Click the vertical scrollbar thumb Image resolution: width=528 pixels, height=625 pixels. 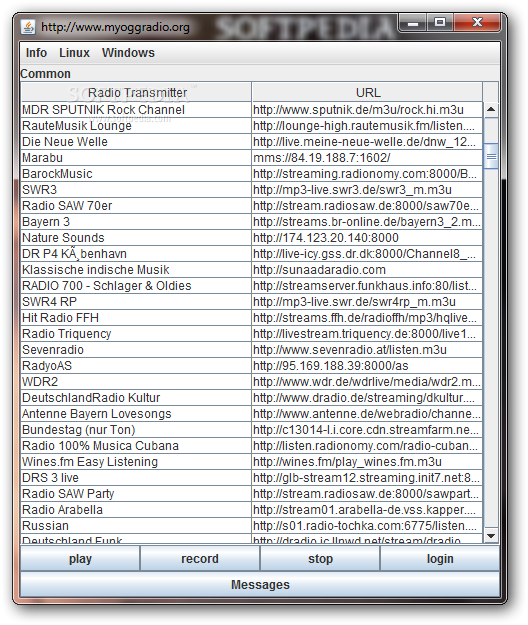point(491,156)
